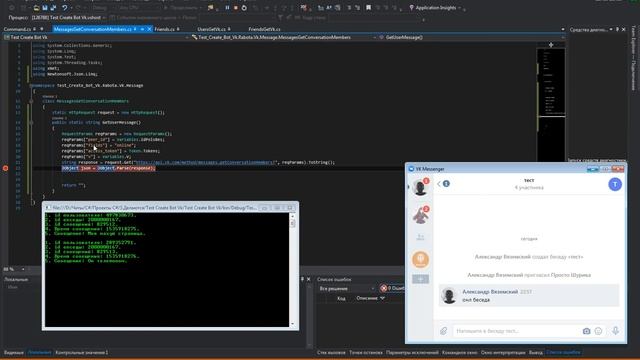640x360 pixels.
Task: Open camera attachment in VK Messenger
Action: pyautogui.click(x=586, y=331)
